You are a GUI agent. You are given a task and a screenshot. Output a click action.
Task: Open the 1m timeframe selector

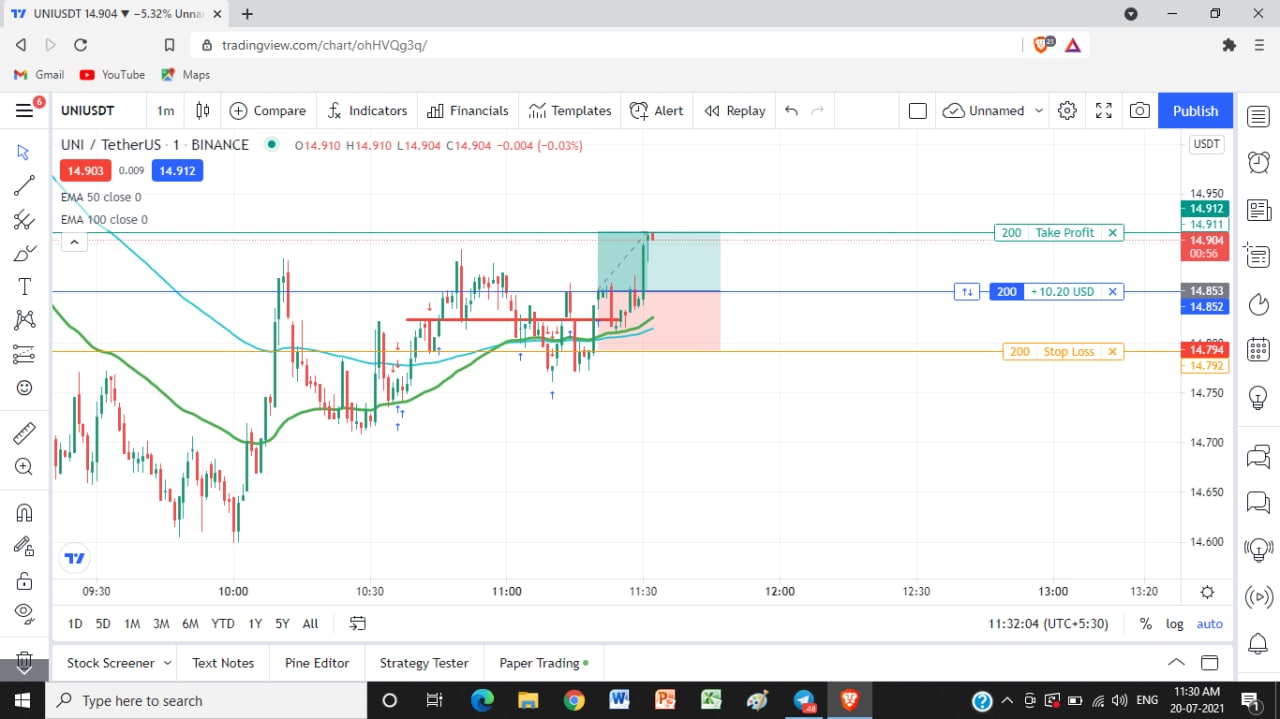tap(165, 111)
